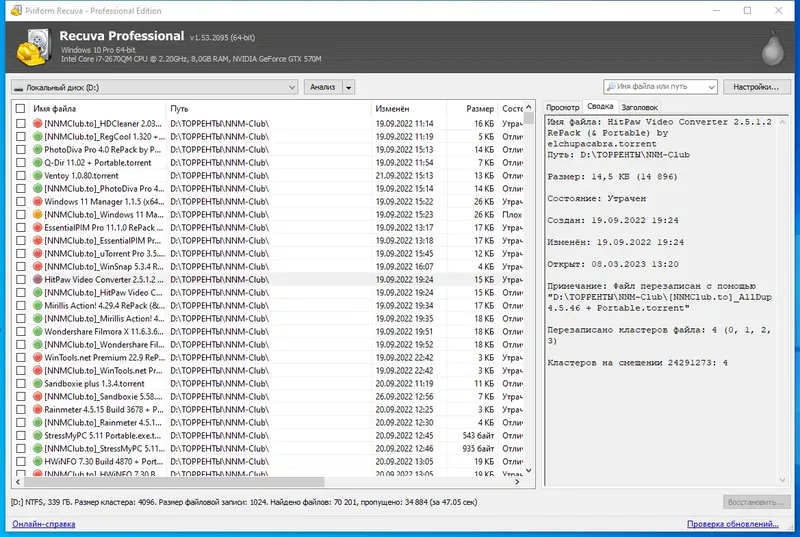Click the green status dot of [NNMClub.to]_RegCool 1.320
The image size is (800, 537).
click(x=37, y=137)
